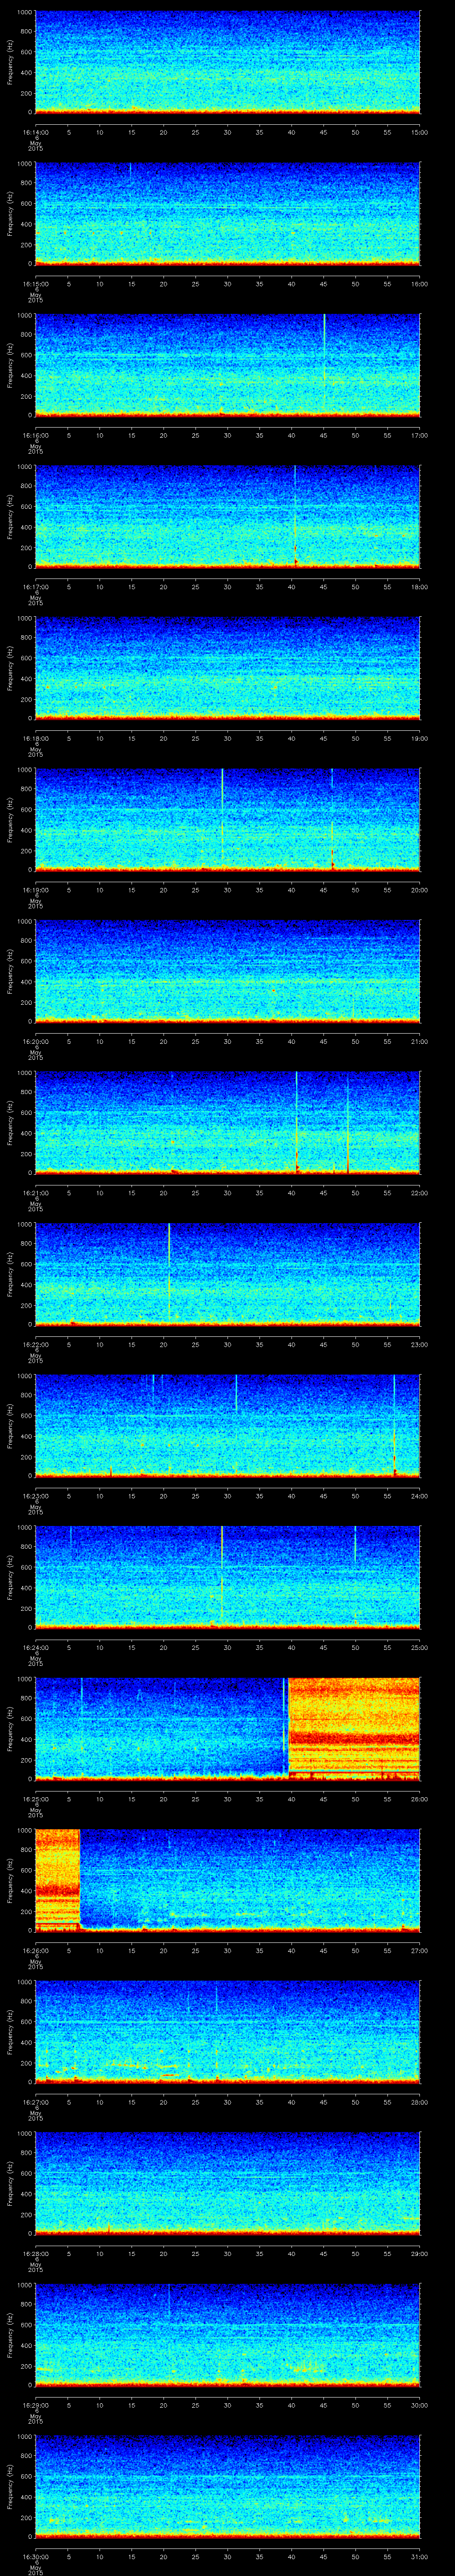455x2576 pixels.
Task: Click the vertical spike near 40 seconds in the 16:17:00 panel
Action: coord(295,516)
